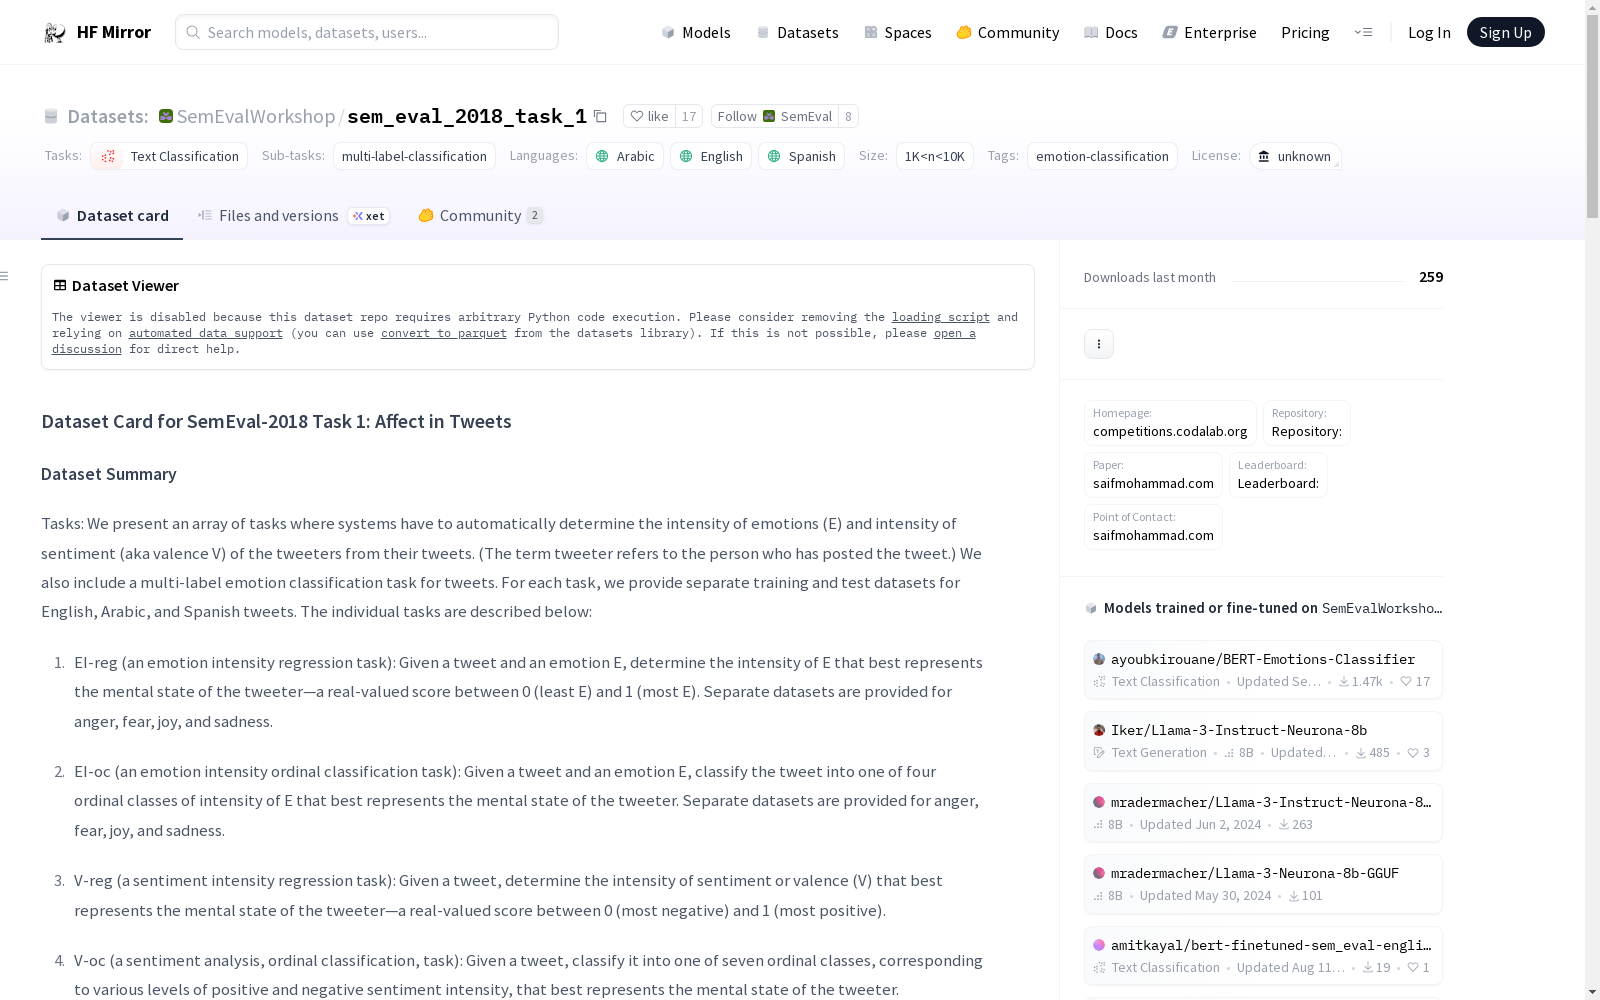Image resolution: width=1600 pixels, height=1000 pixels.
Task: Open the mradermacher/Llama-3-Neurona-8b-GGUF model
Action: tap(1263, 884)
